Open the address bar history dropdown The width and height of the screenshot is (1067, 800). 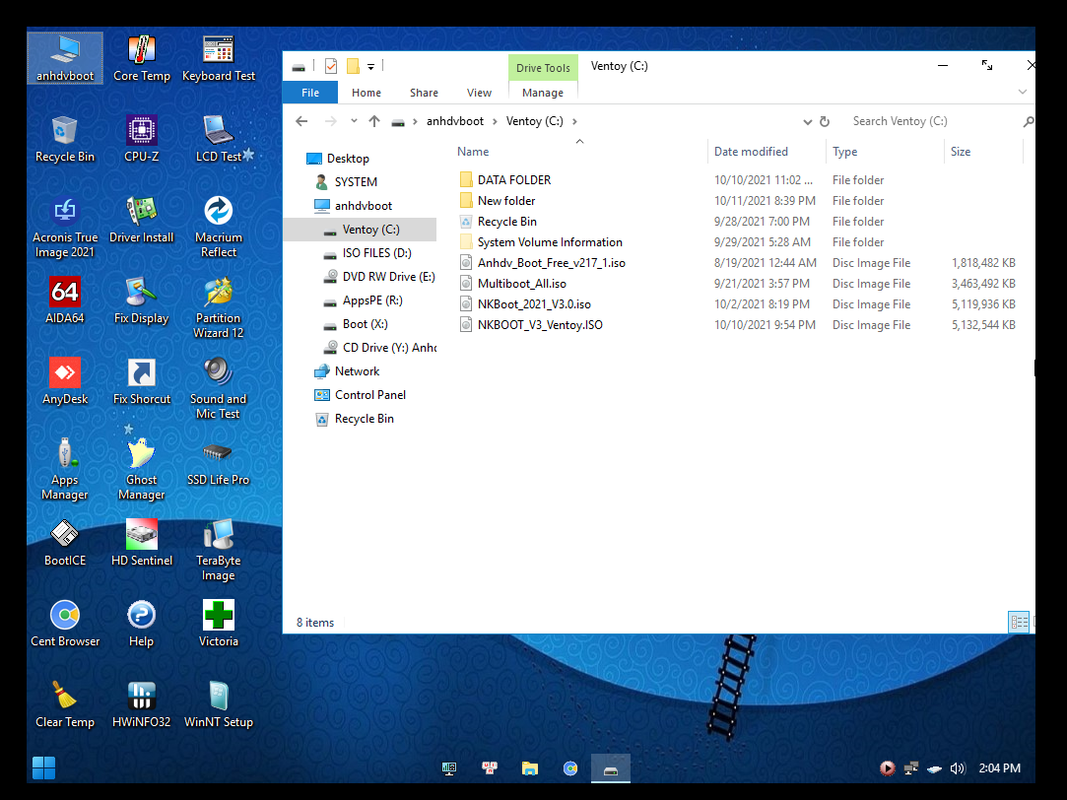807,122
